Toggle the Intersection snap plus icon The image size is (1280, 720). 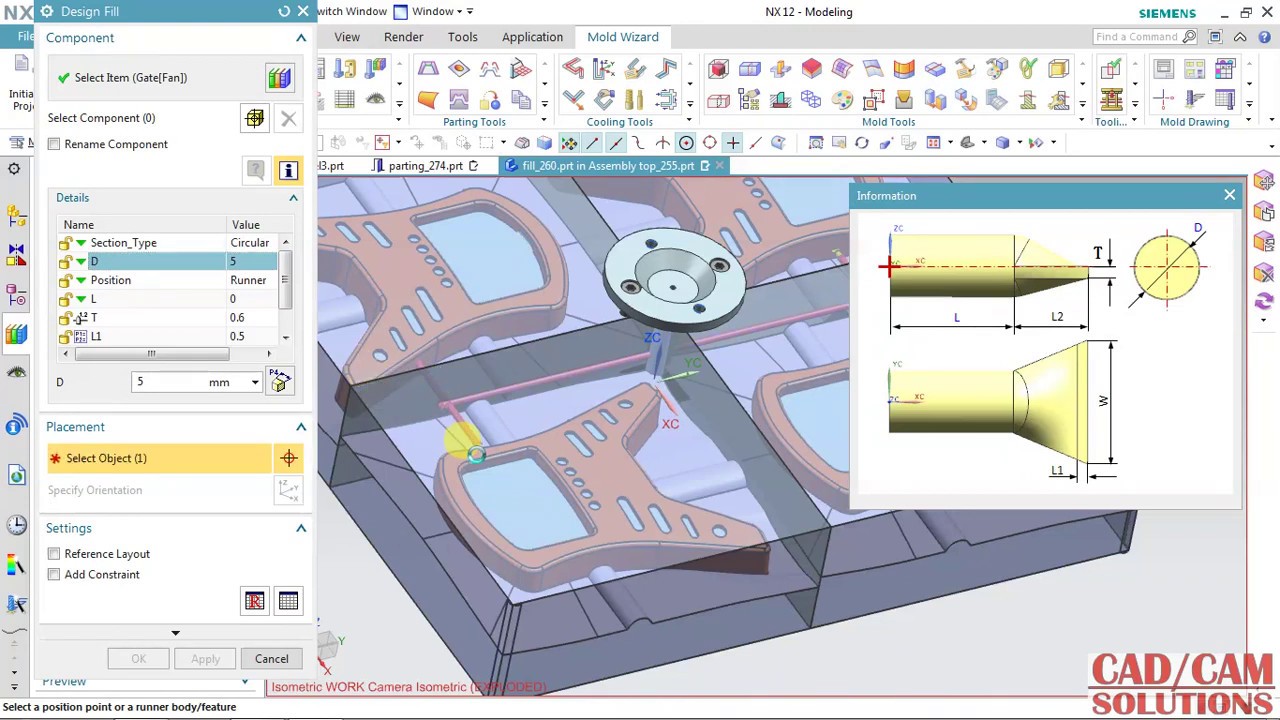(732, 143)
